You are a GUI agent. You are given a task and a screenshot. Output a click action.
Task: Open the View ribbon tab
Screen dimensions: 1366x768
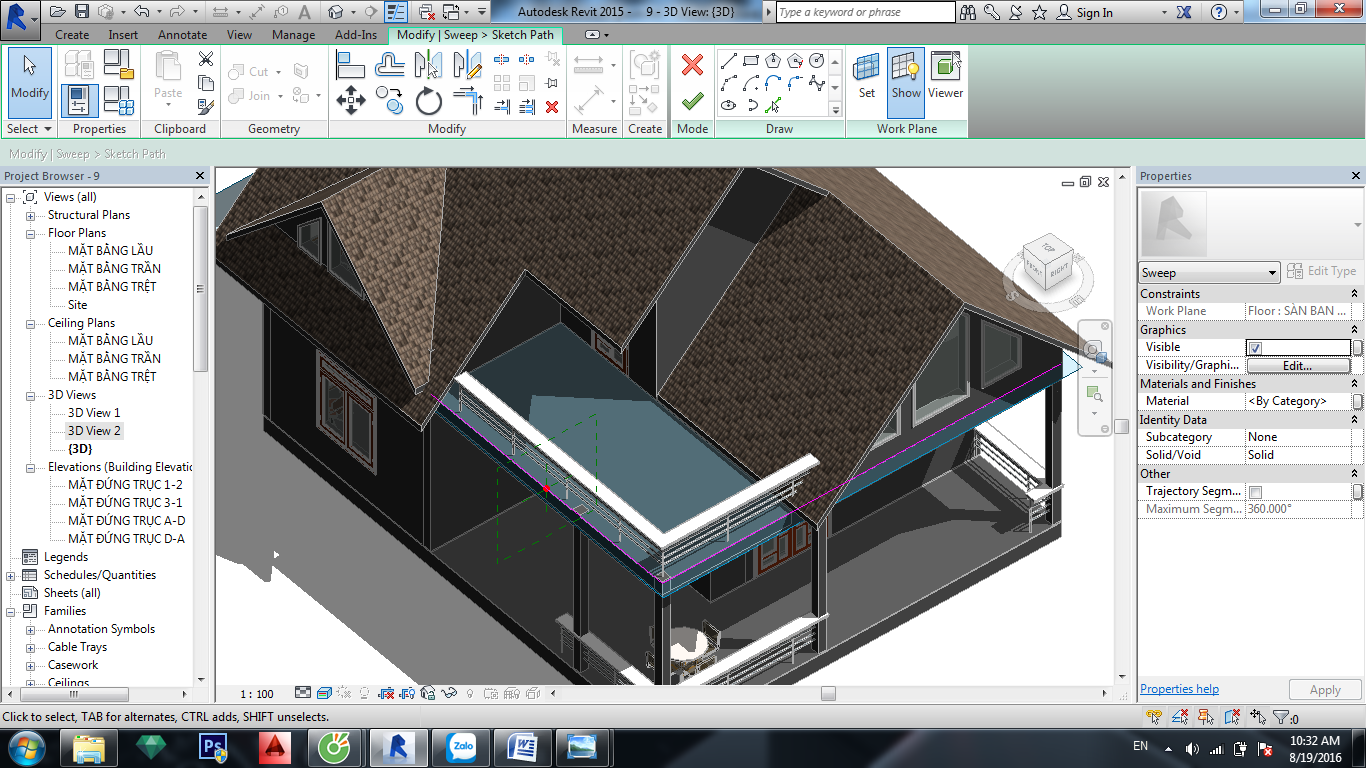(x=240, y=34)
